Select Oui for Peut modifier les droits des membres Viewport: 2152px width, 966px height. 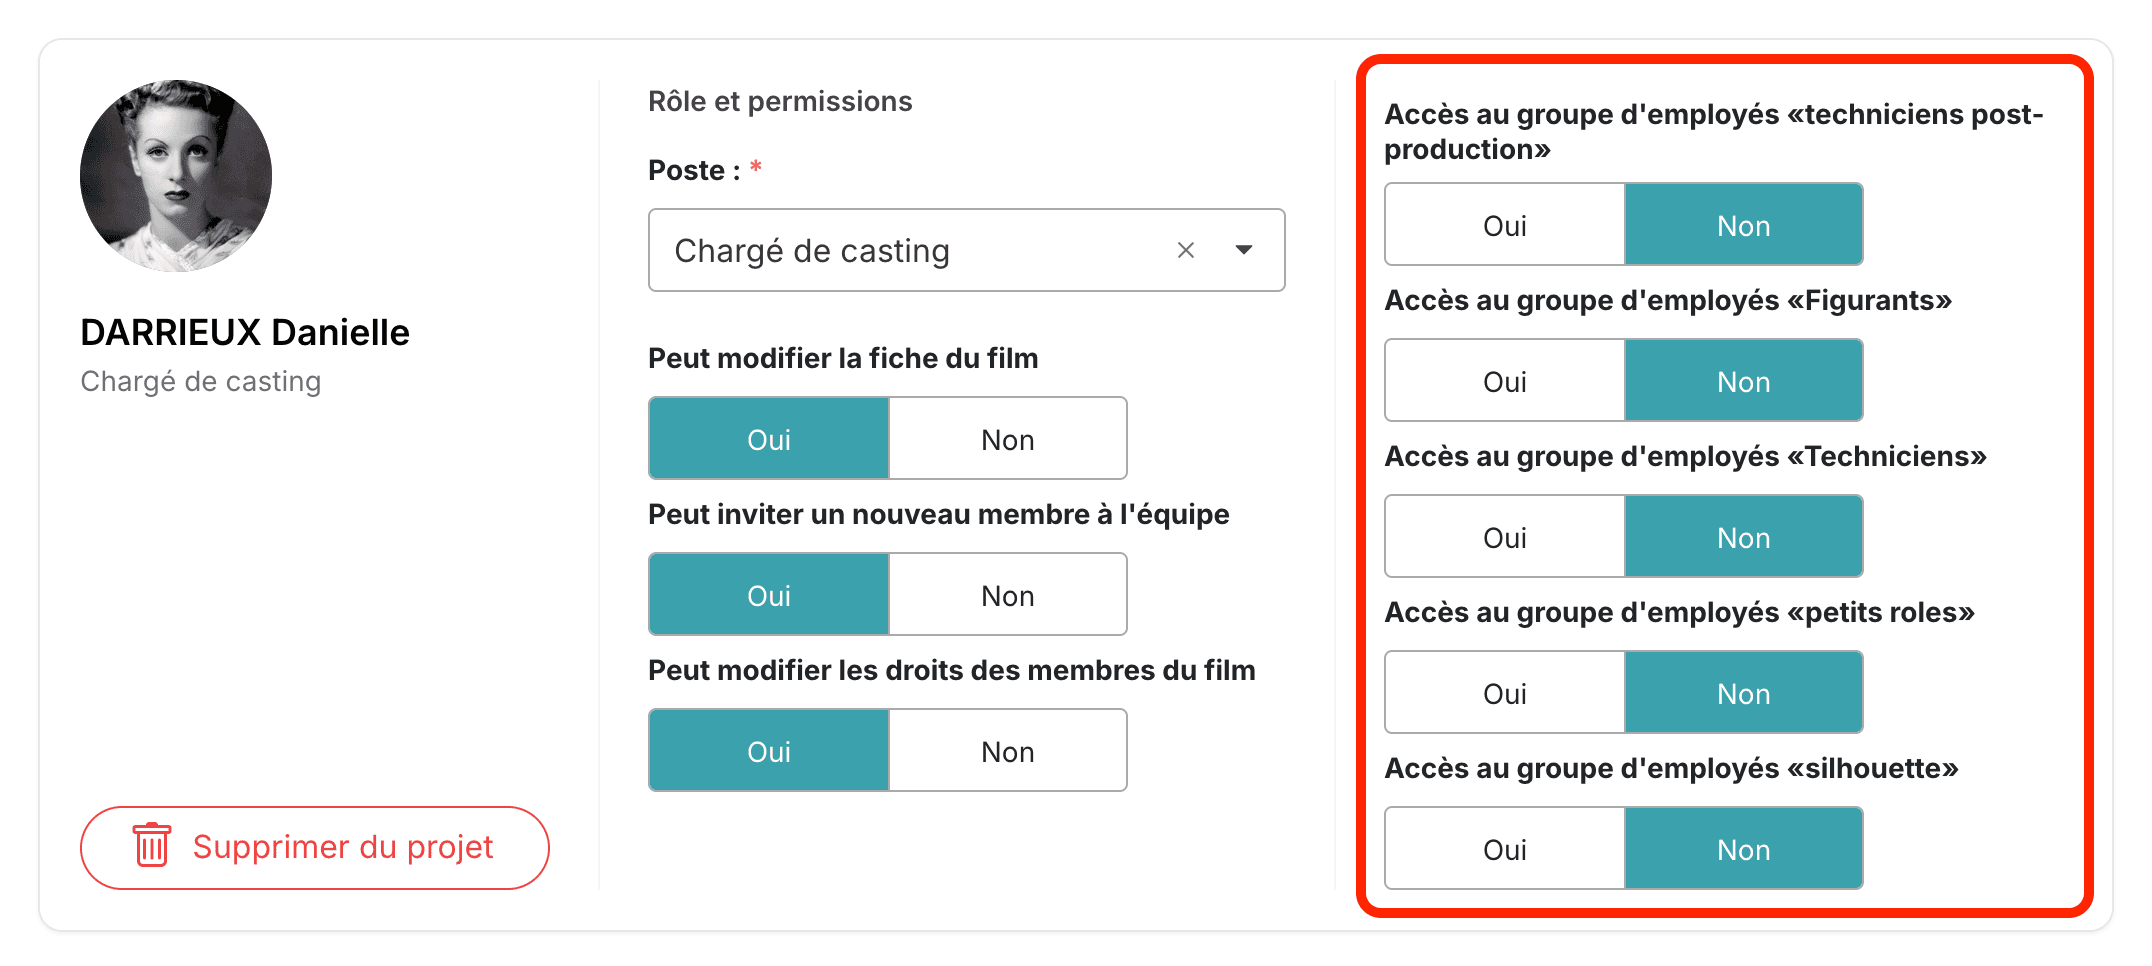click(769, 751)
